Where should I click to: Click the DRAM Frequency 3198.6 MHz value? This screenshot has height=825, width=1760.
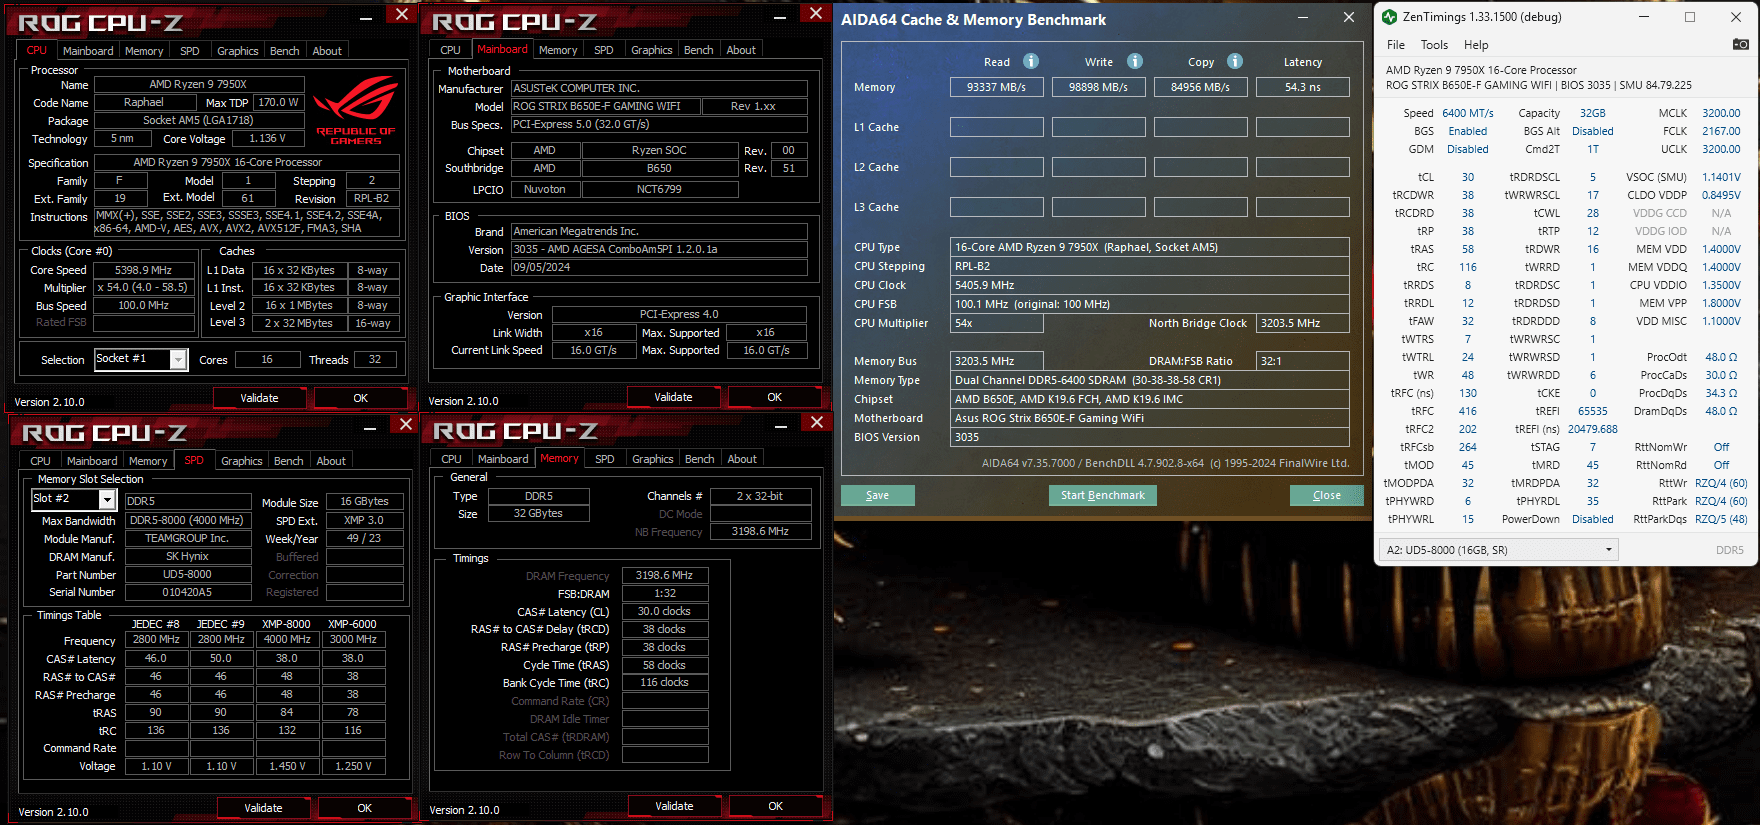pyautogui.click(x=665, y=575)
